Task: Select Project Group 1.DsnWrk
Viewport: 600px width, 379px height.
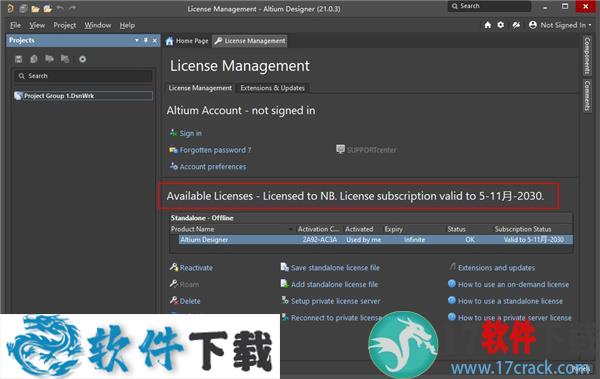Action: pos(83,96)
